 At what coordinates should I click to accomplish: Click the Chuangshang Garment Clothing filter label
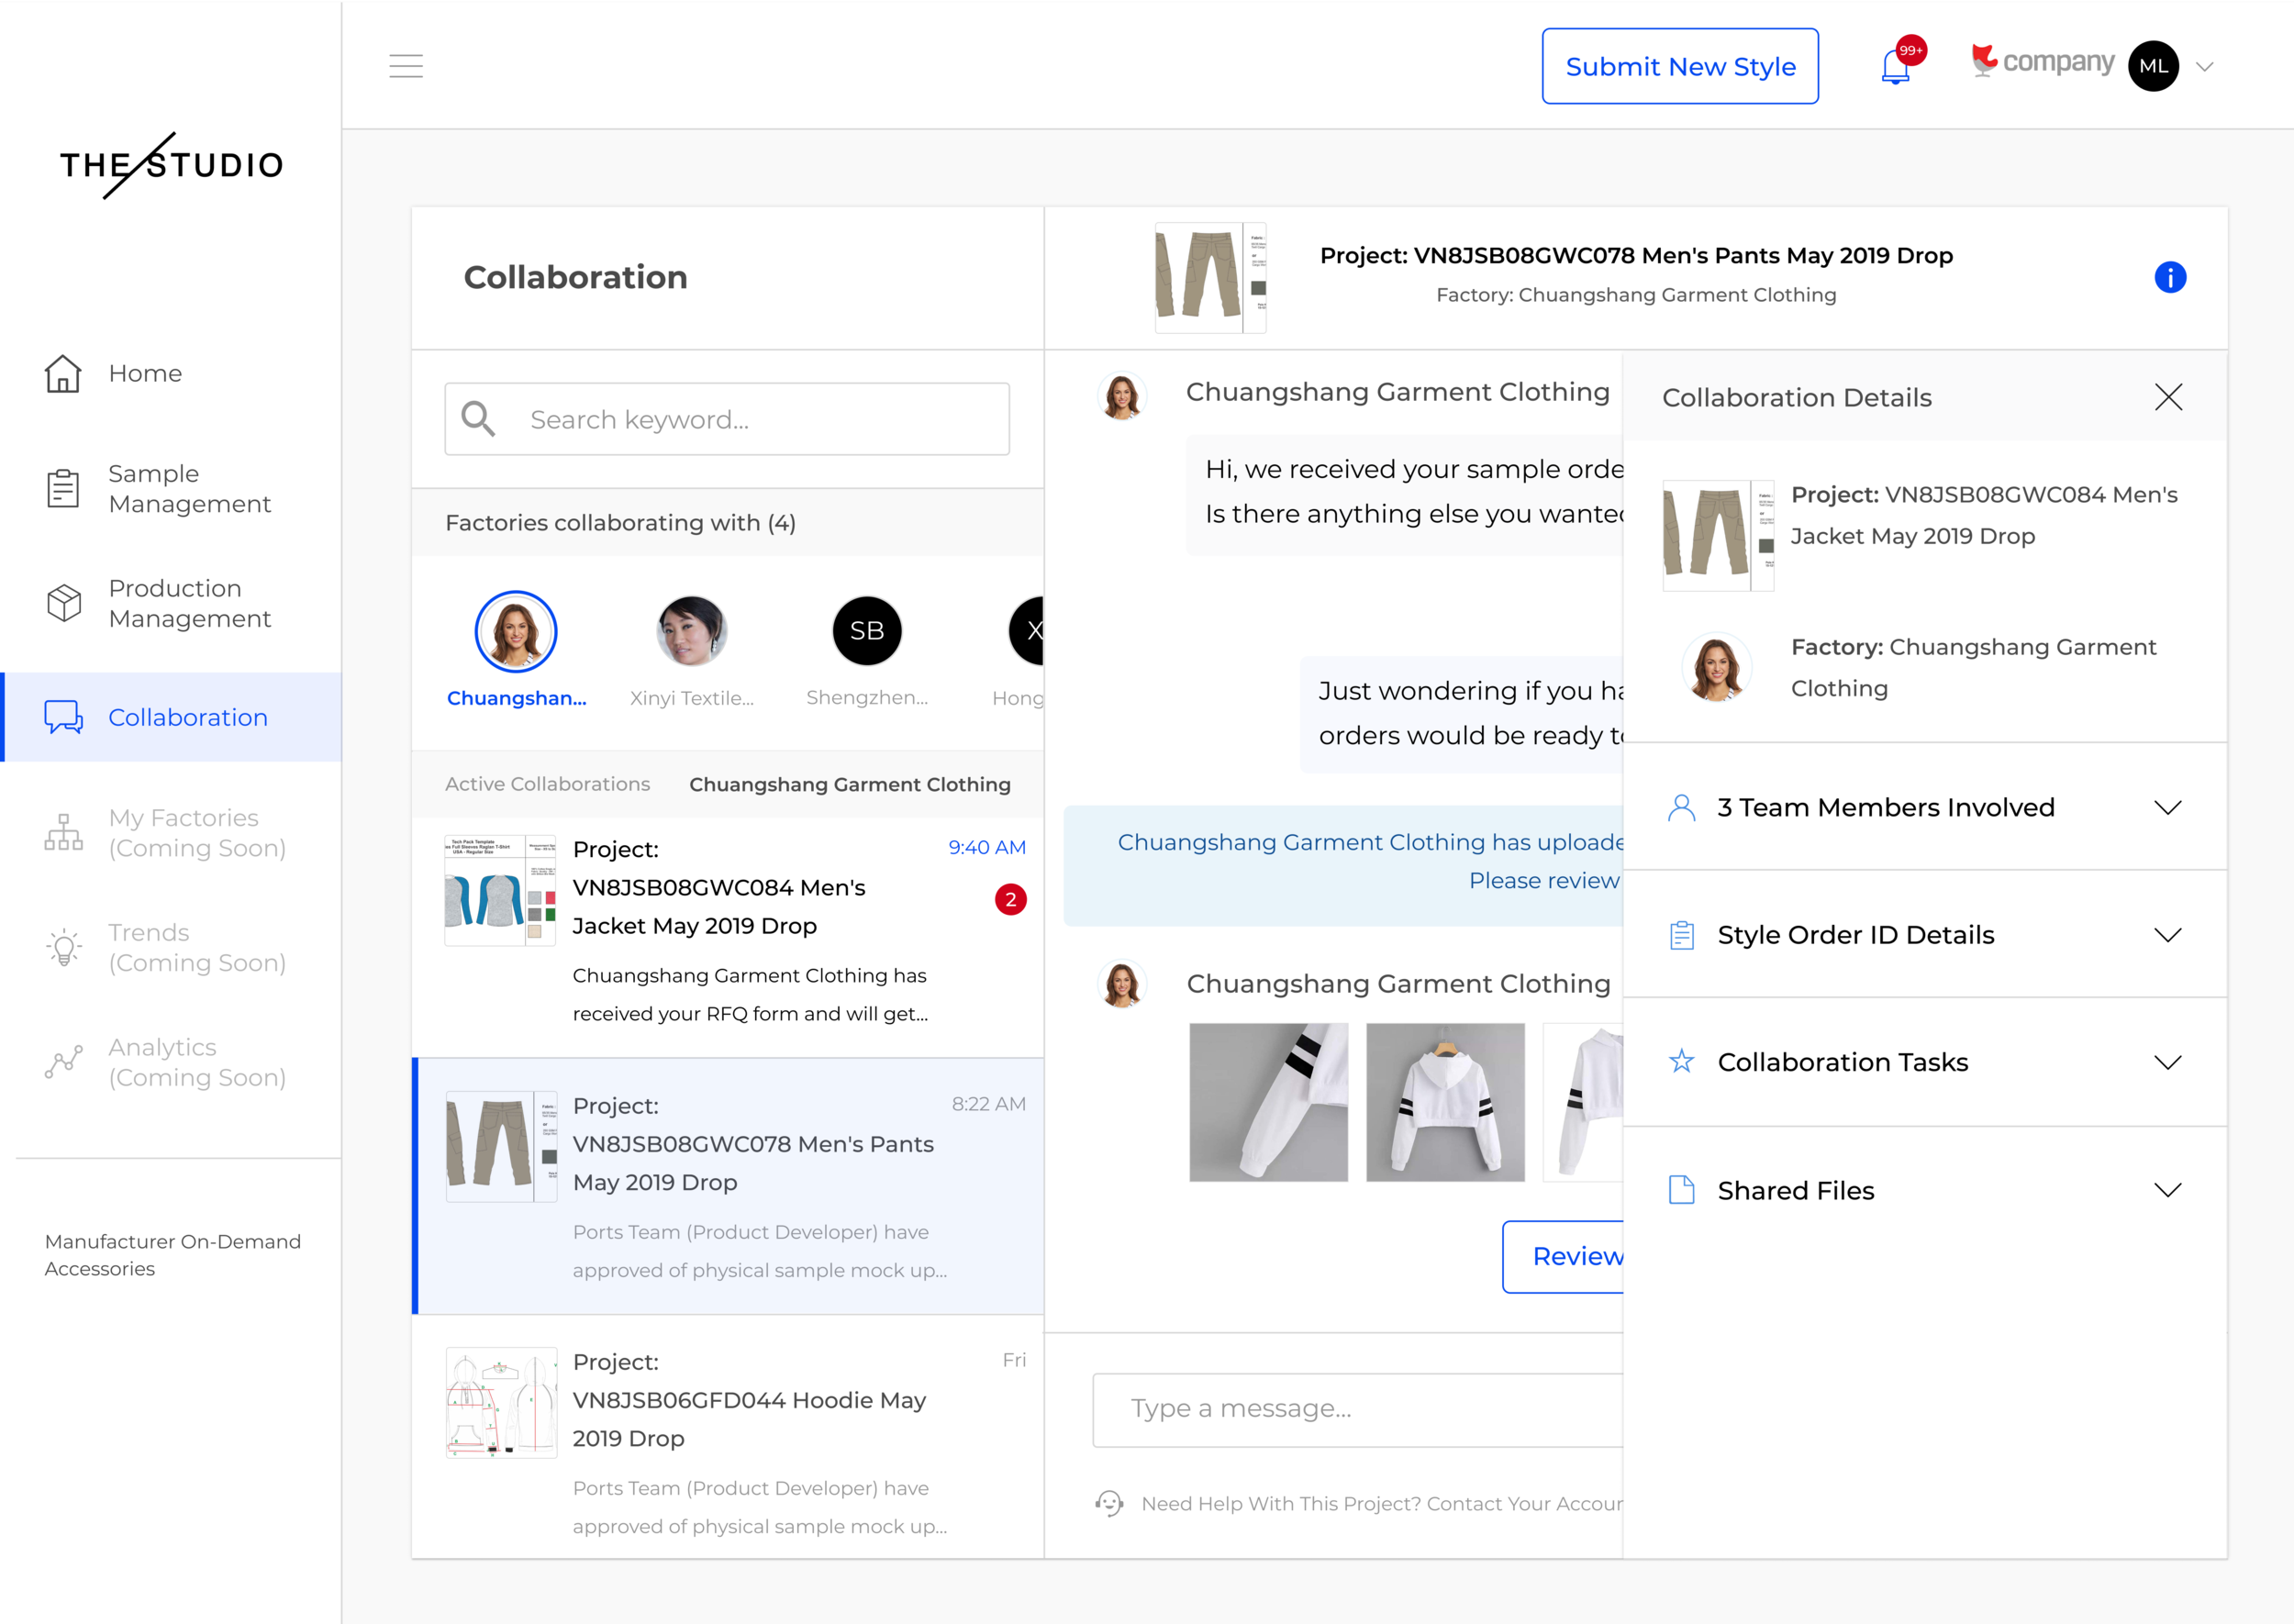coord(850,784)
